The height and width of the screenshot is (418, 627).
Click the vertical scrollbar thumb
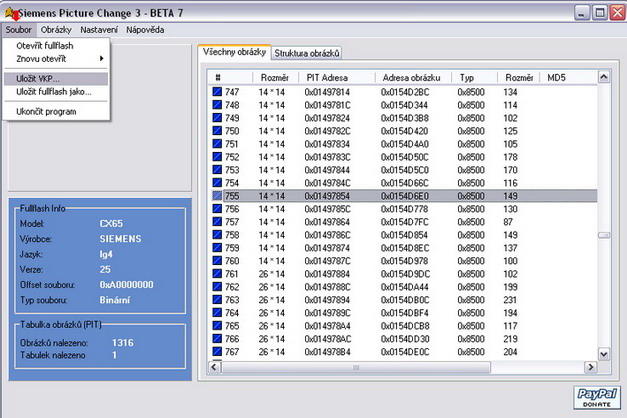coord(604,235)
